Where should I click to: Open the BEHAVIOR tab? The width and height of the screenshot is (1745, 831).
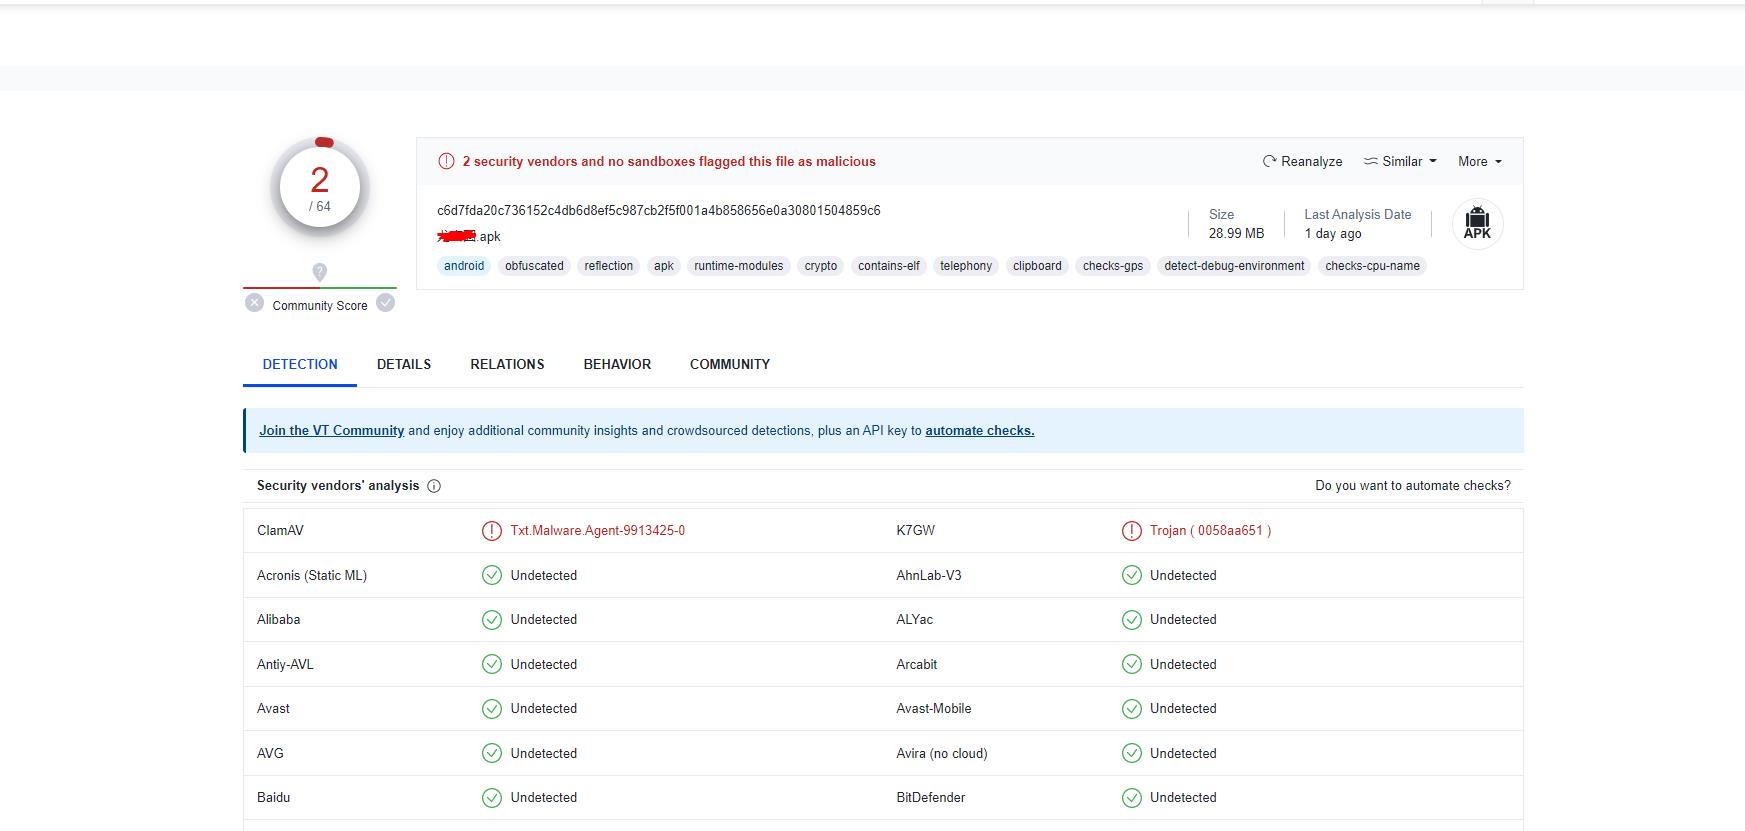tap(617, 364)
